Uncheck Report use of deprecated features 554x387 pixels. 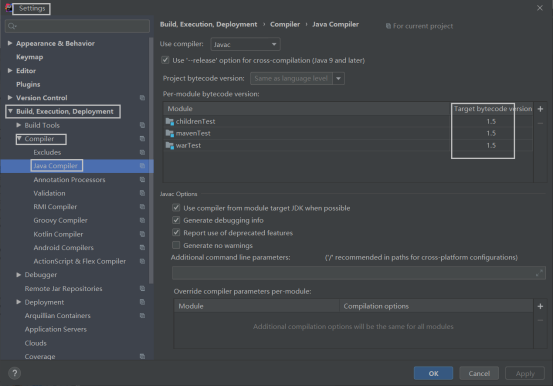point(176,233)
